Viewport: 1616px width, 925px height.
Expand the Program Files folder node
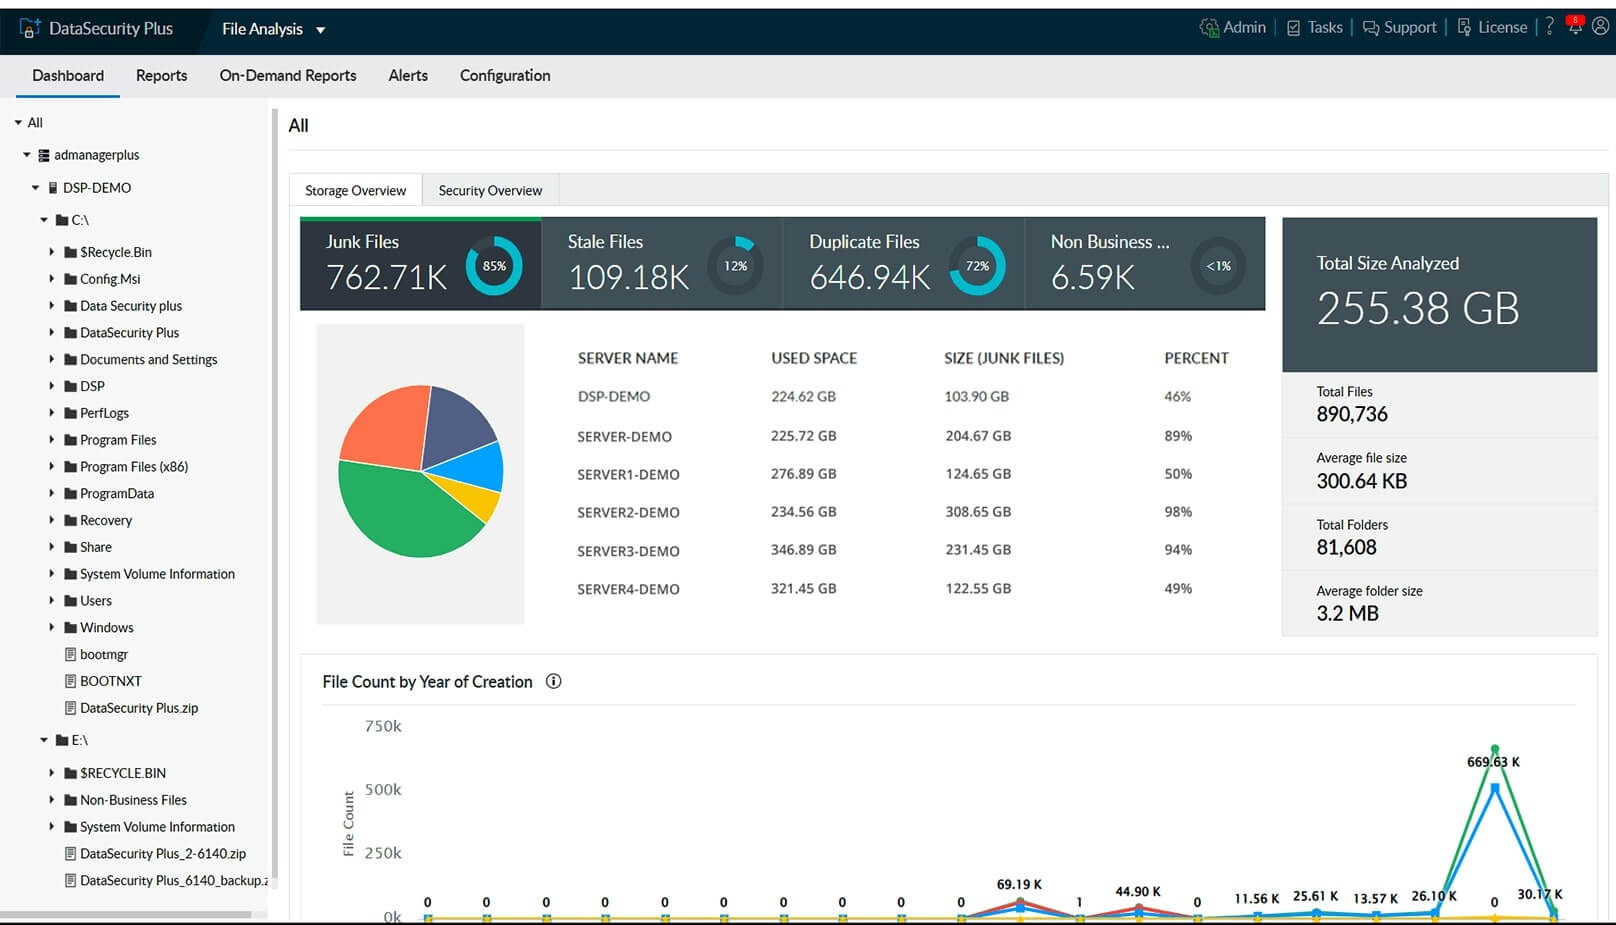pyautogui.click(x=52, y=439)
